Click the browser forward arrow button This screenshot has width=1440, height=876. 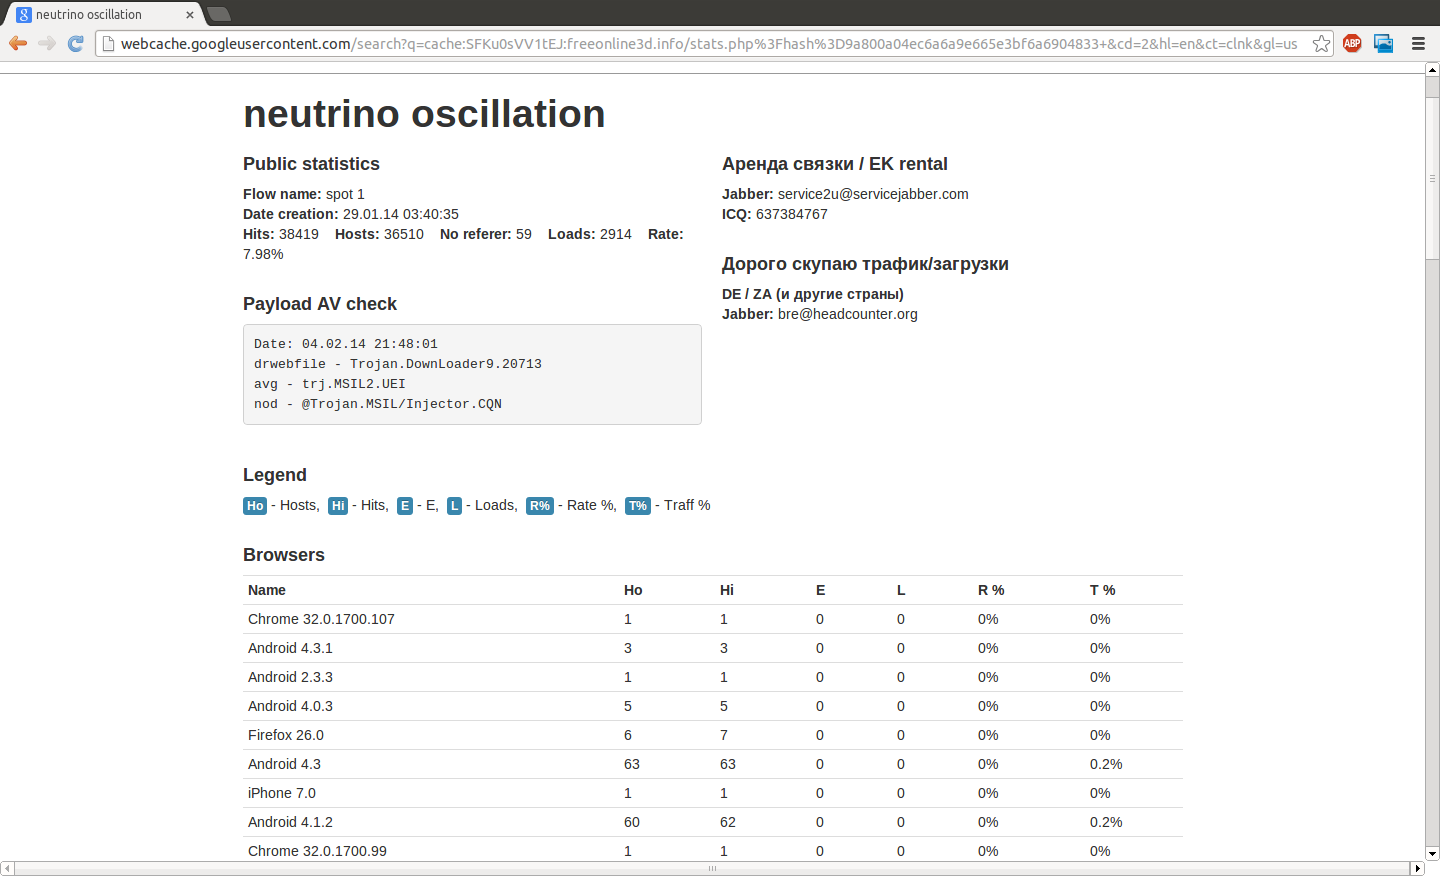click(46, 43)
